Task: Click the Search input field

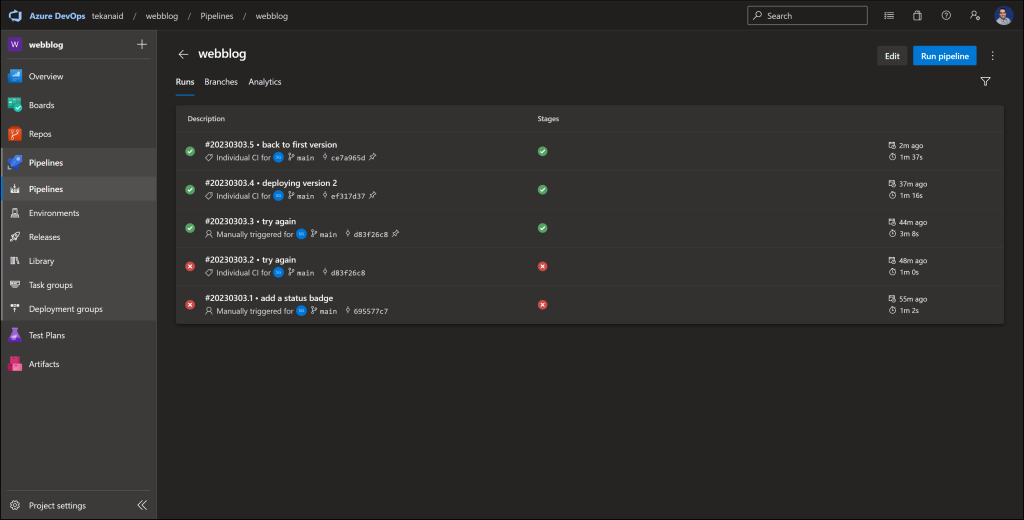Action: click(x=807, y=16)
